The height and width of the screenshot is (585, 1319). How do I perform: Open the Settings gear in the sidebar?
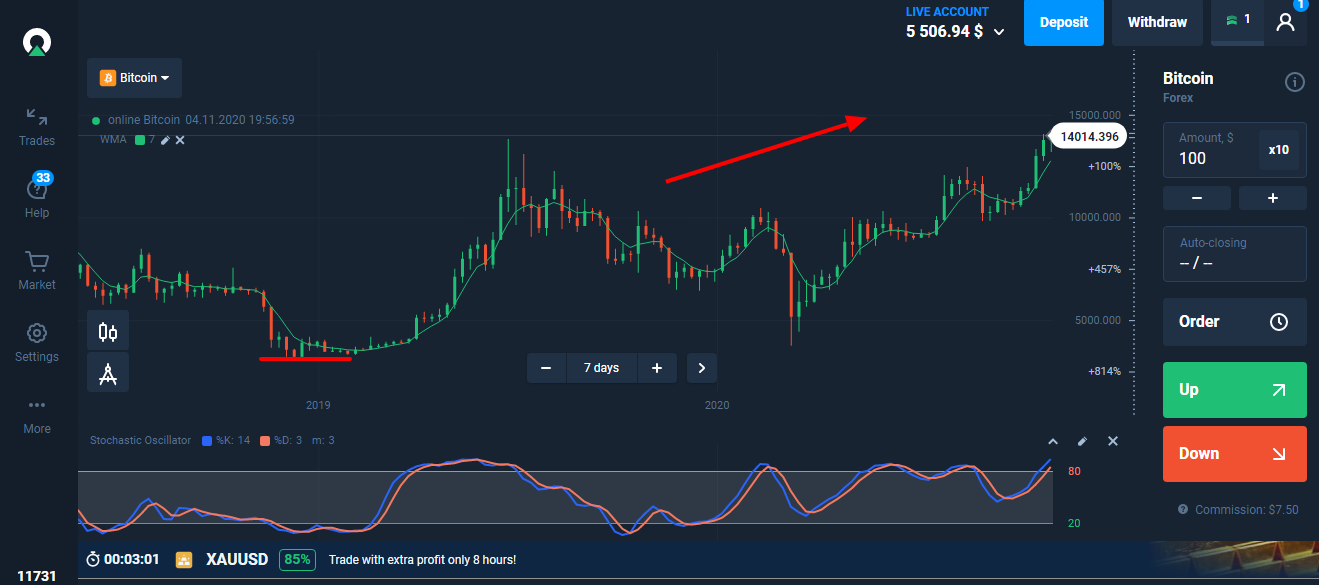(37, 333)
